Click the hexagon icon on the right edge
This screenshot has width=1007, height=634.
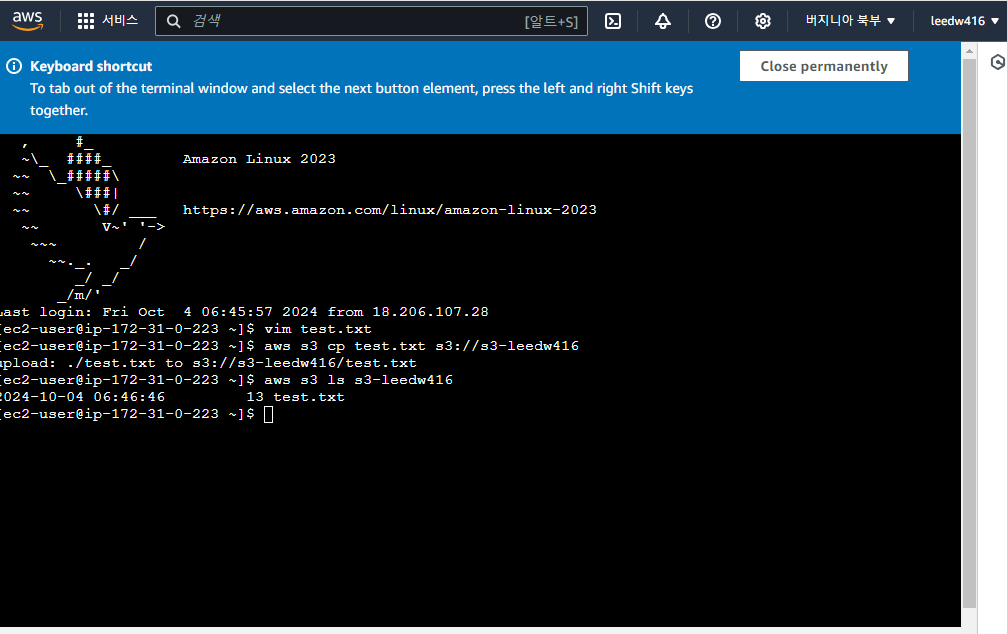(998, 62)
